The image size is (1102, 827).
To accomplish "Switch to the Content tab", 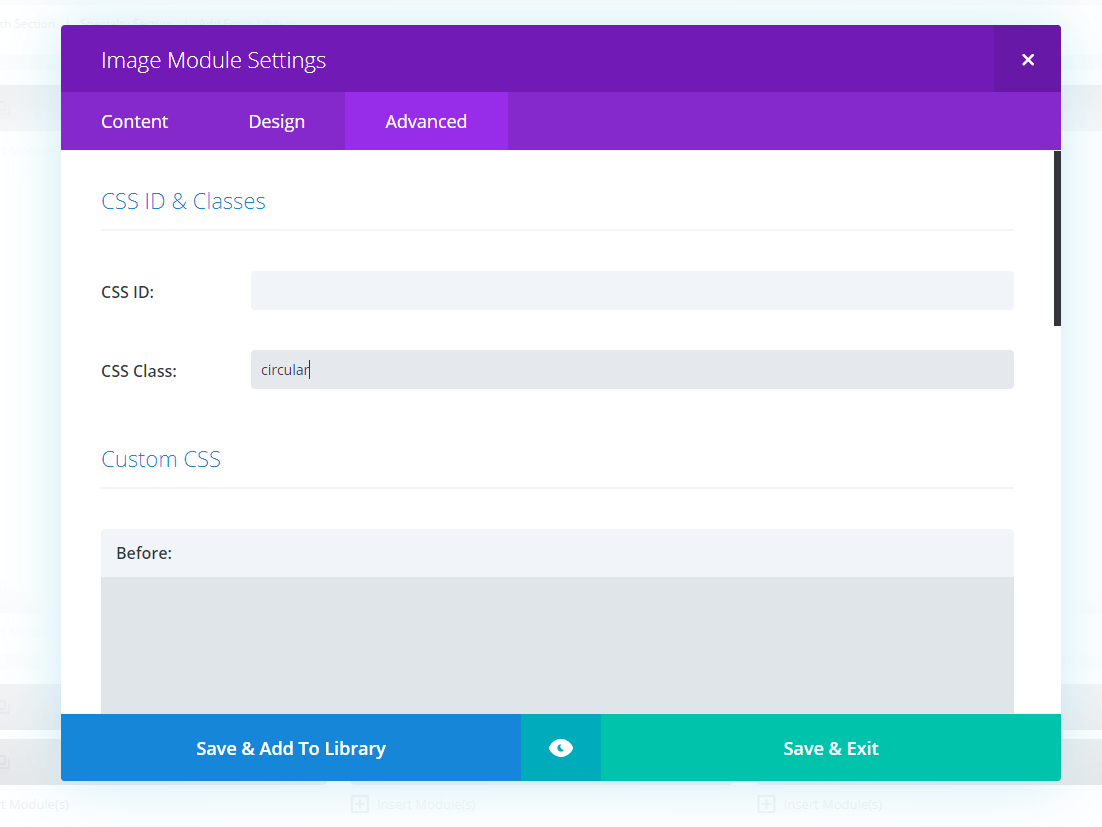I will coord(134,122).
